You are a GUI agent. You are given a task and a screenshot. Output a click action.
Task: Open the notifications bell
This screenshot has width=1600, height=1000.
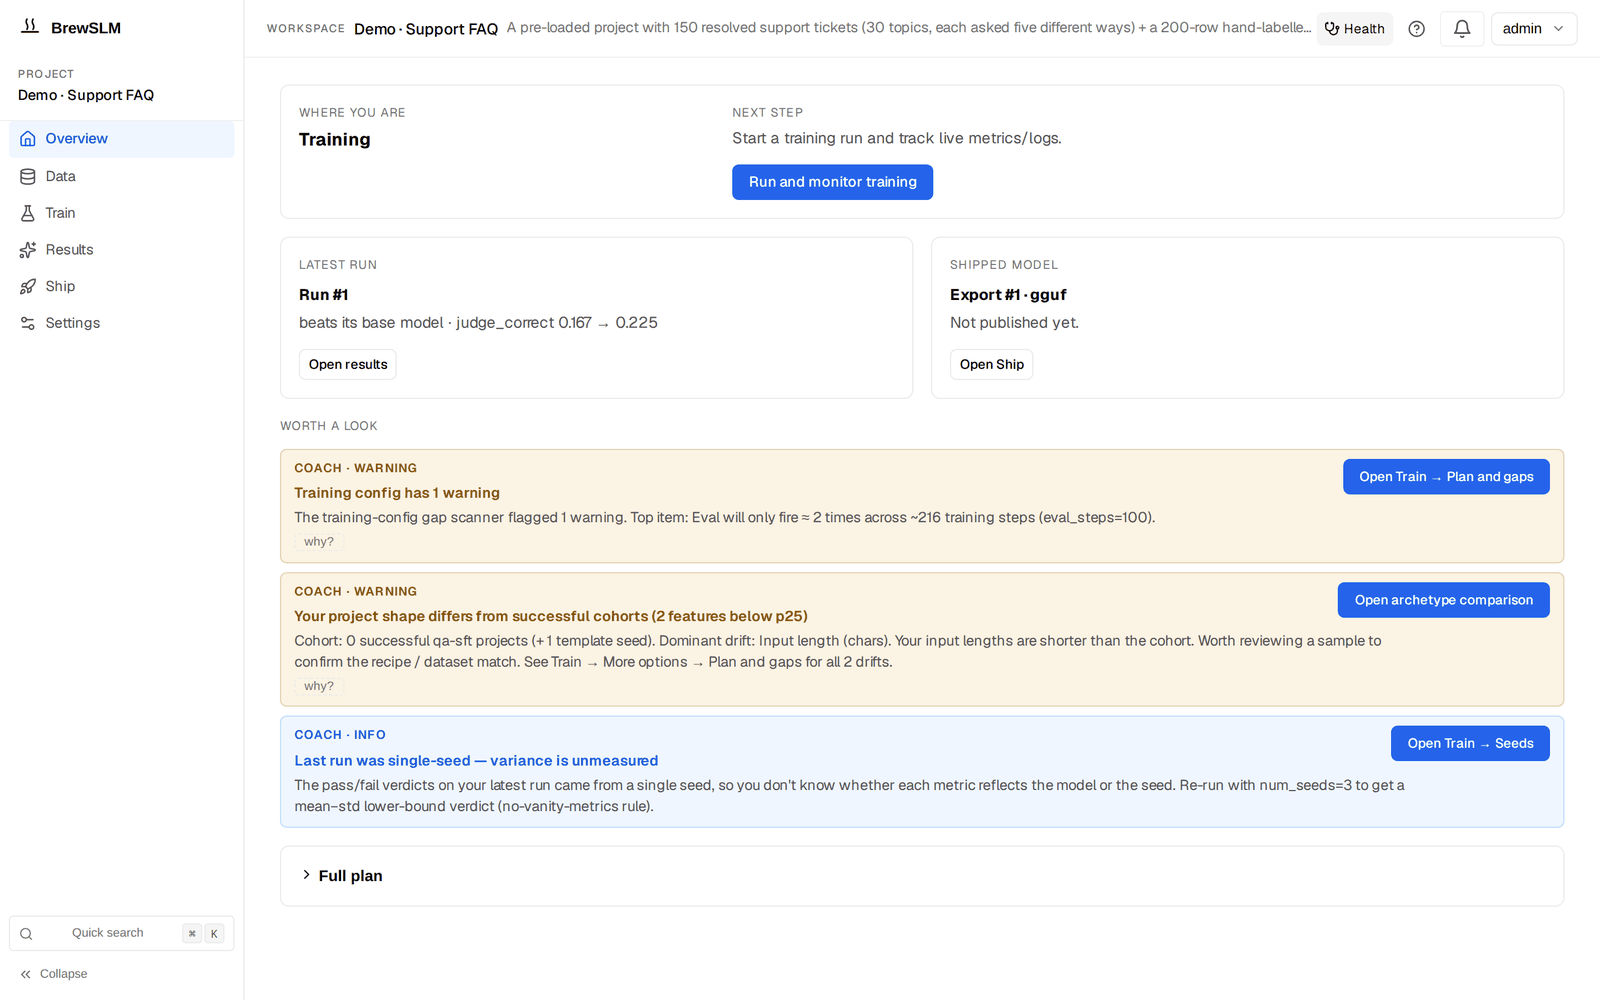click(1462, 29)
